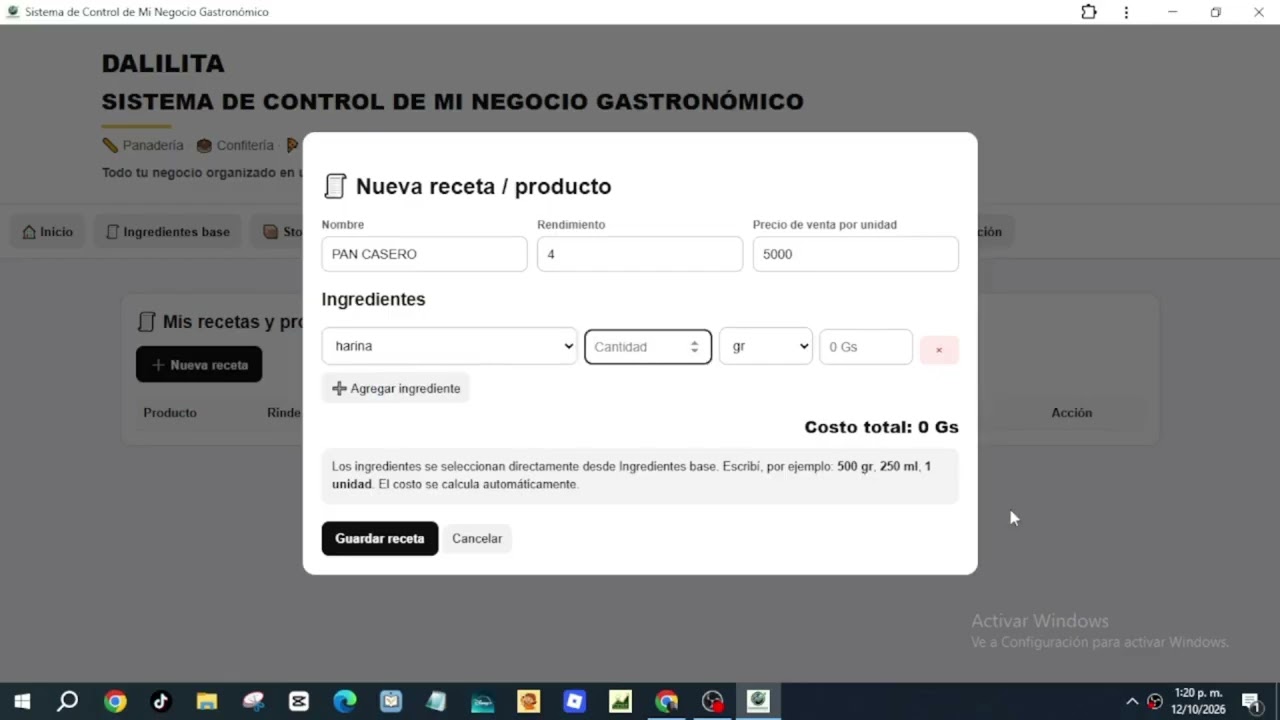Open File Explorer from the taskbar
1280x720 pixels.
tap(206, 701)
